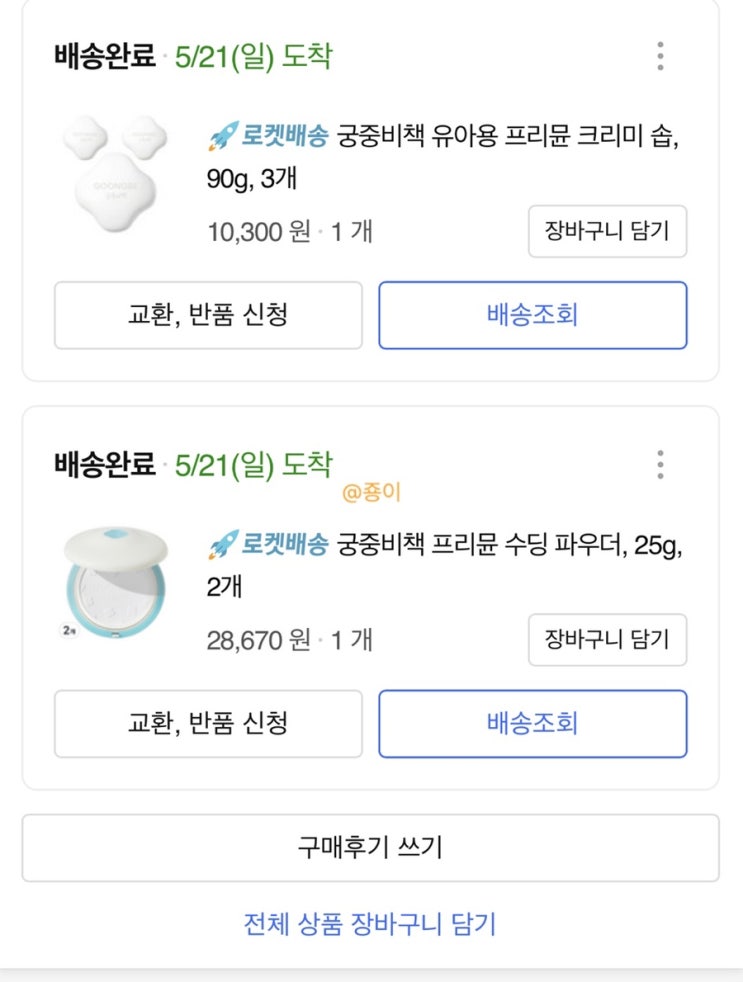Add the creamy soap to cart (장바구니 담기)
The width and height of the screenshot is (743, 982).
[607, 231]
